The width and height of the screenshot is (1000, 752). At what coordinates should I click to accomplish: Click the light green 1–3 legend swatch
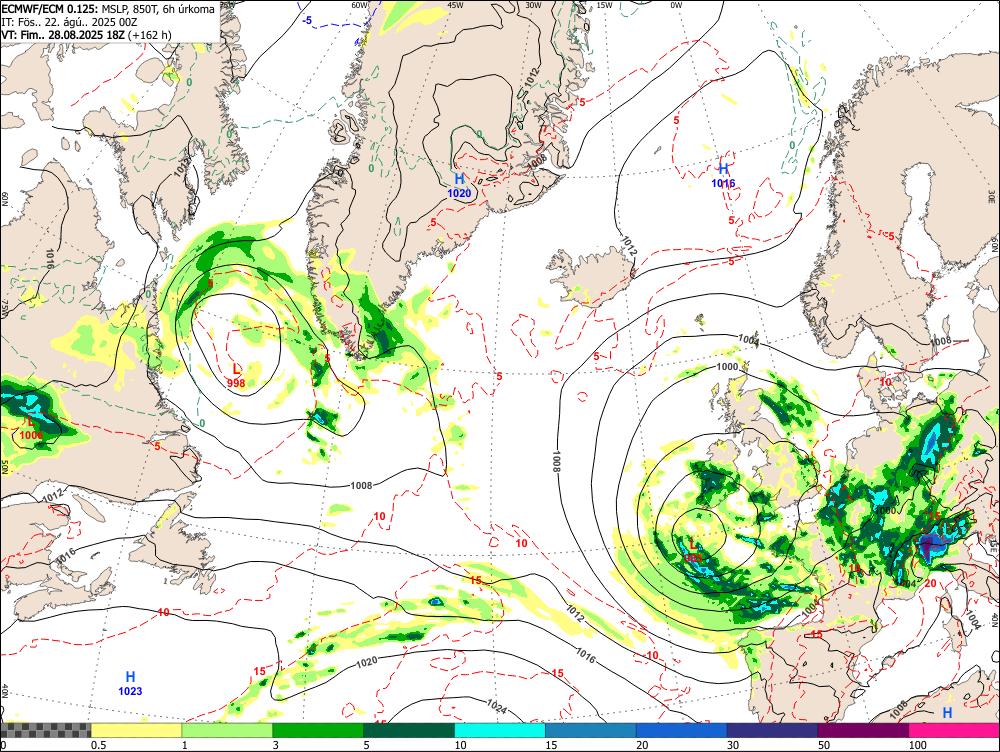click(x=227, y=730)
